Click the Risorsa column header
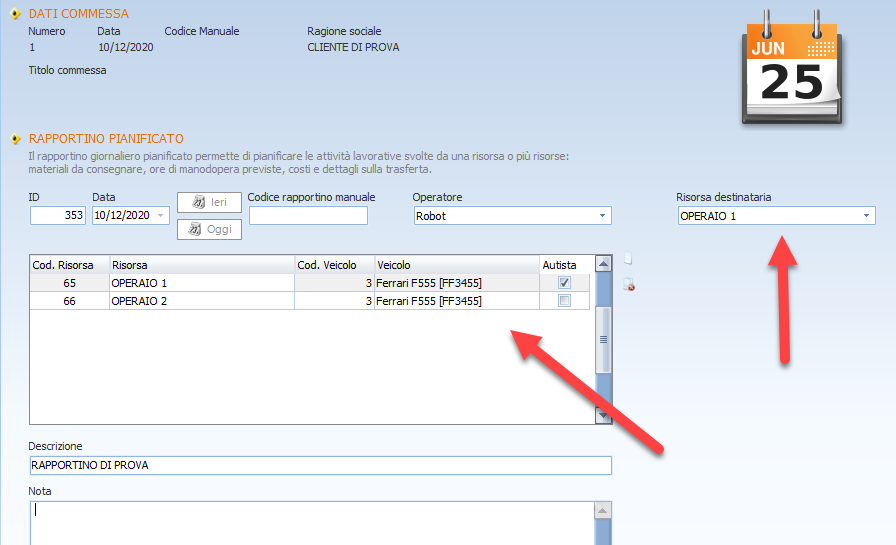896x545 pixels. (x=202, y=265)
